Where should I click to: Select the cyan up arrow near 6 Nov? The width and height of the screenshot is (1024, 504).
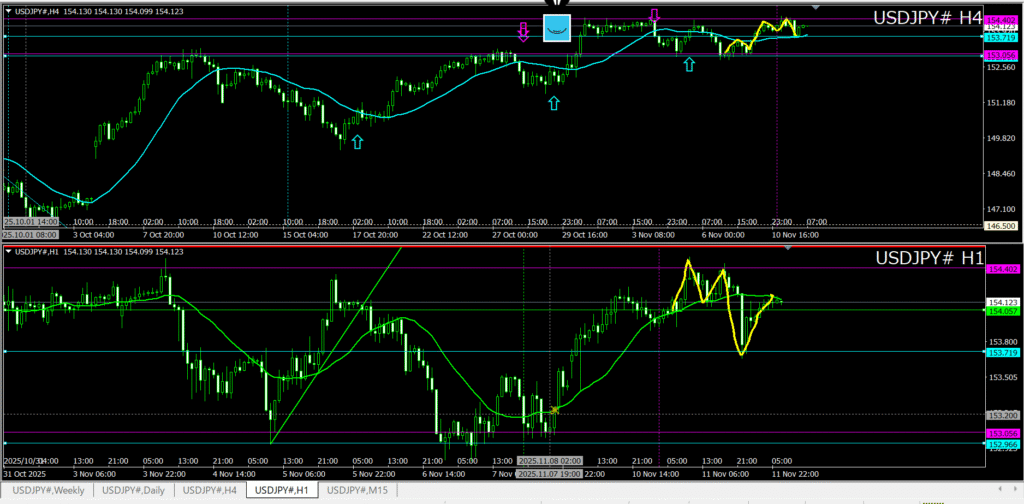tap(688, 64)
